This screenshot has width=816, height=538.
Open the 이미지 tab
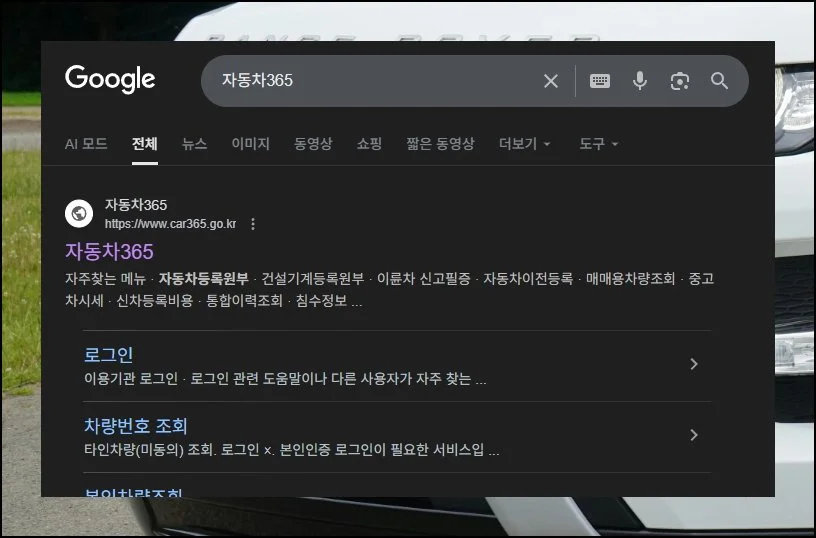[250, 144]
